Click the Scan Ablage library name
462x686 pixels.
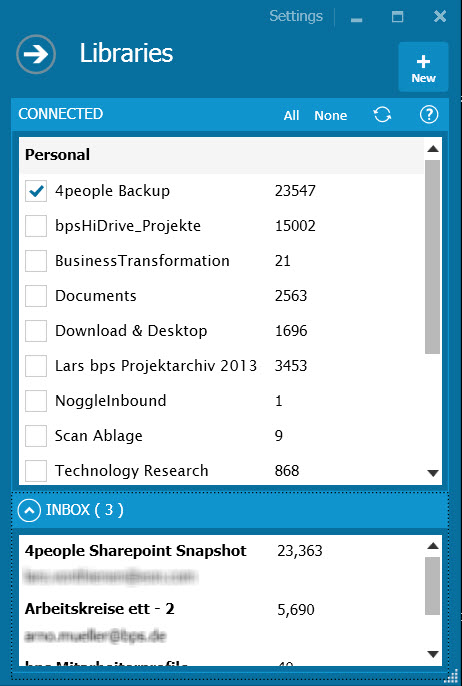[x=98, y=436]
